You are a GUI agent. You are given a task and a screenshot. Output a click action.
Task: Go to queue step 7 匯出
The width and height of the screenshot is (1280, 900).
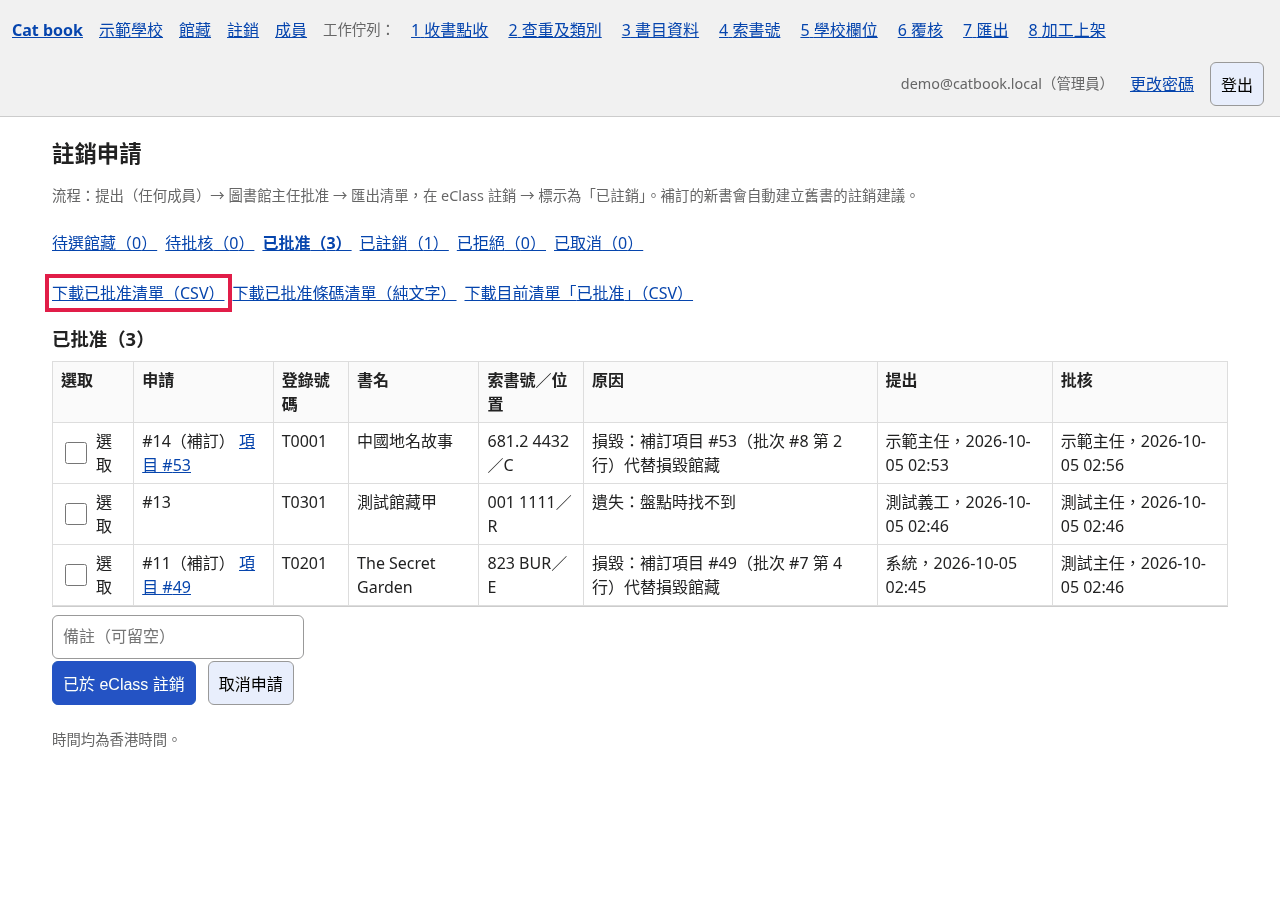click(x=986, y=30)
